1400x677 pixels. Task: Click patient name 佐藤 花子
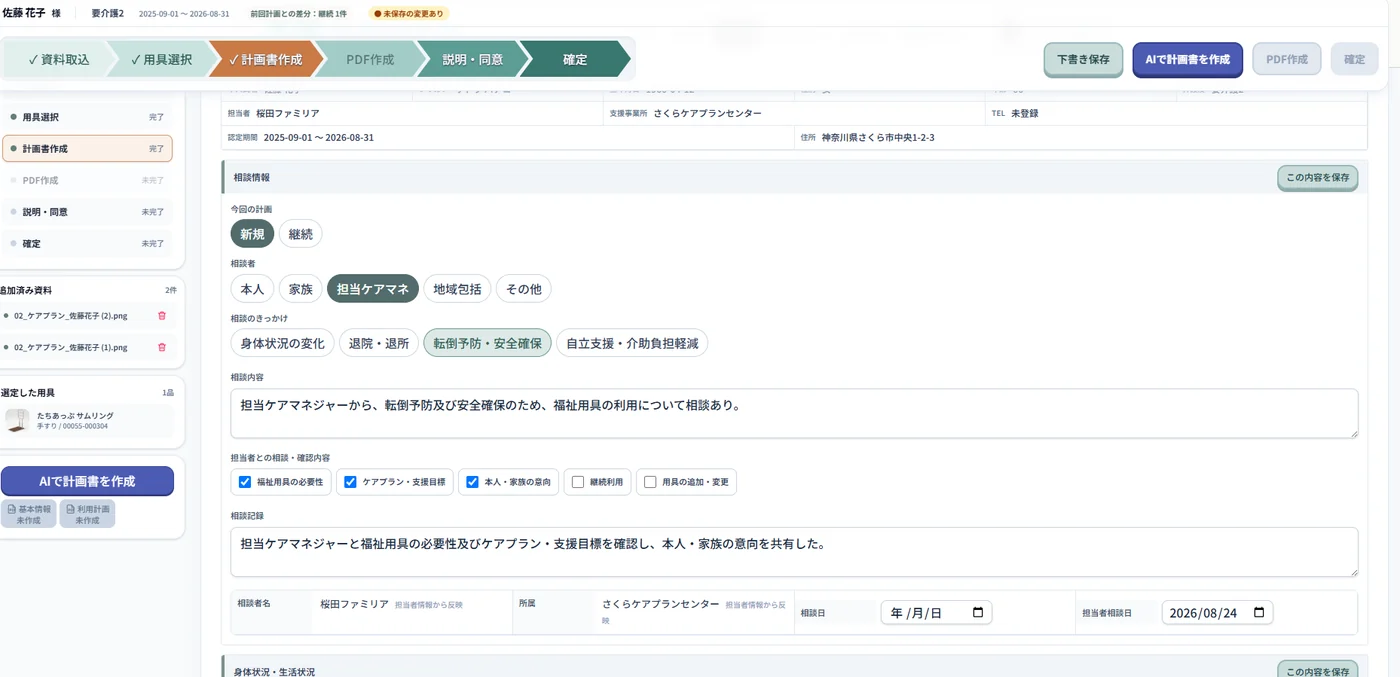coord(24,14)
